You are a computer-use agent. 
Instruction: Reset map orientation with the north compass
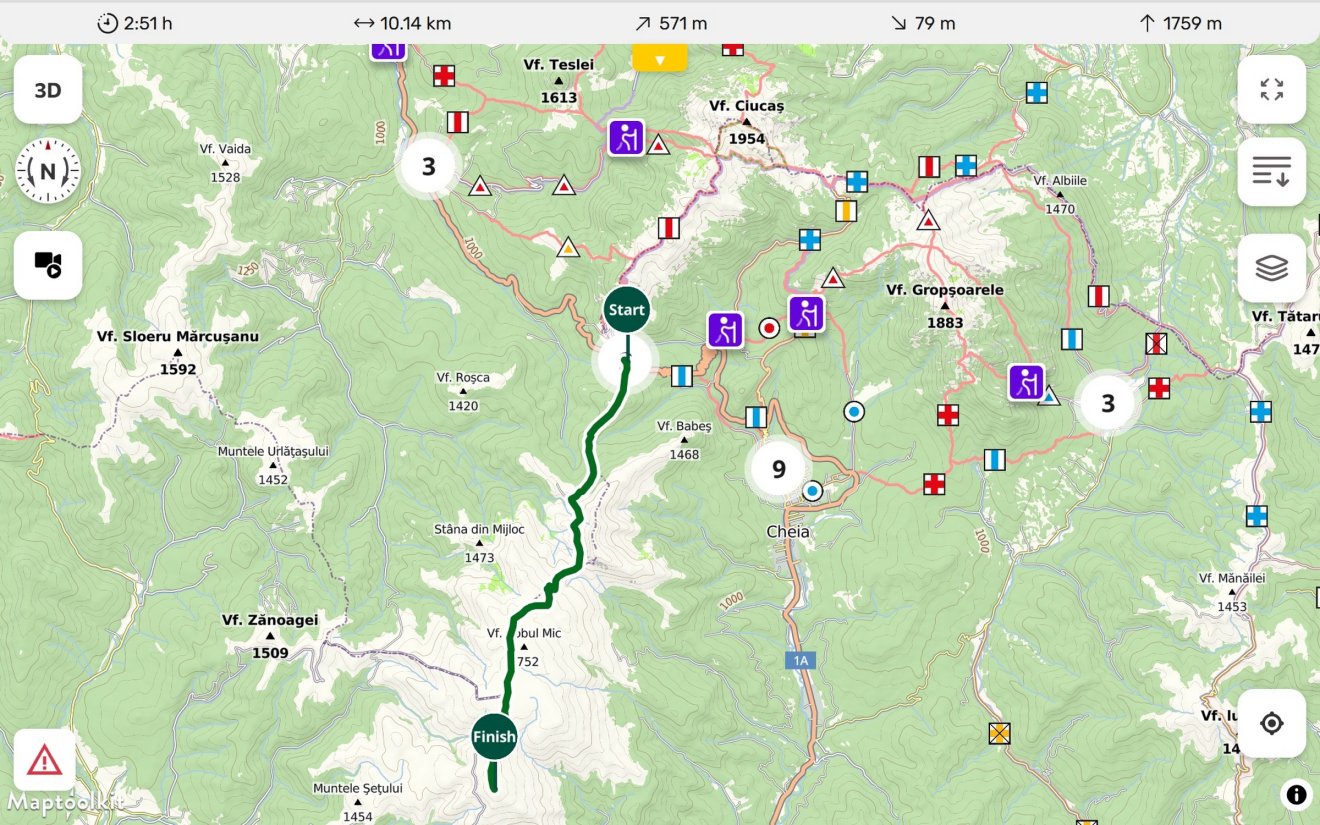[x=48, y=172]
